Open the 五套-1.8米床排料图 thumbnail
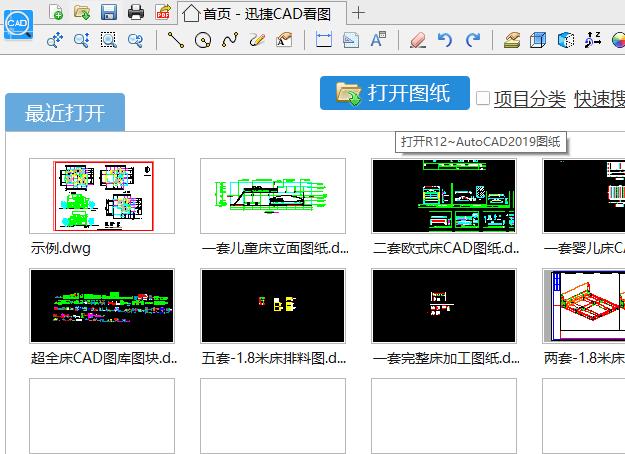This screenshot has width=625, height=454. point(273,306)
